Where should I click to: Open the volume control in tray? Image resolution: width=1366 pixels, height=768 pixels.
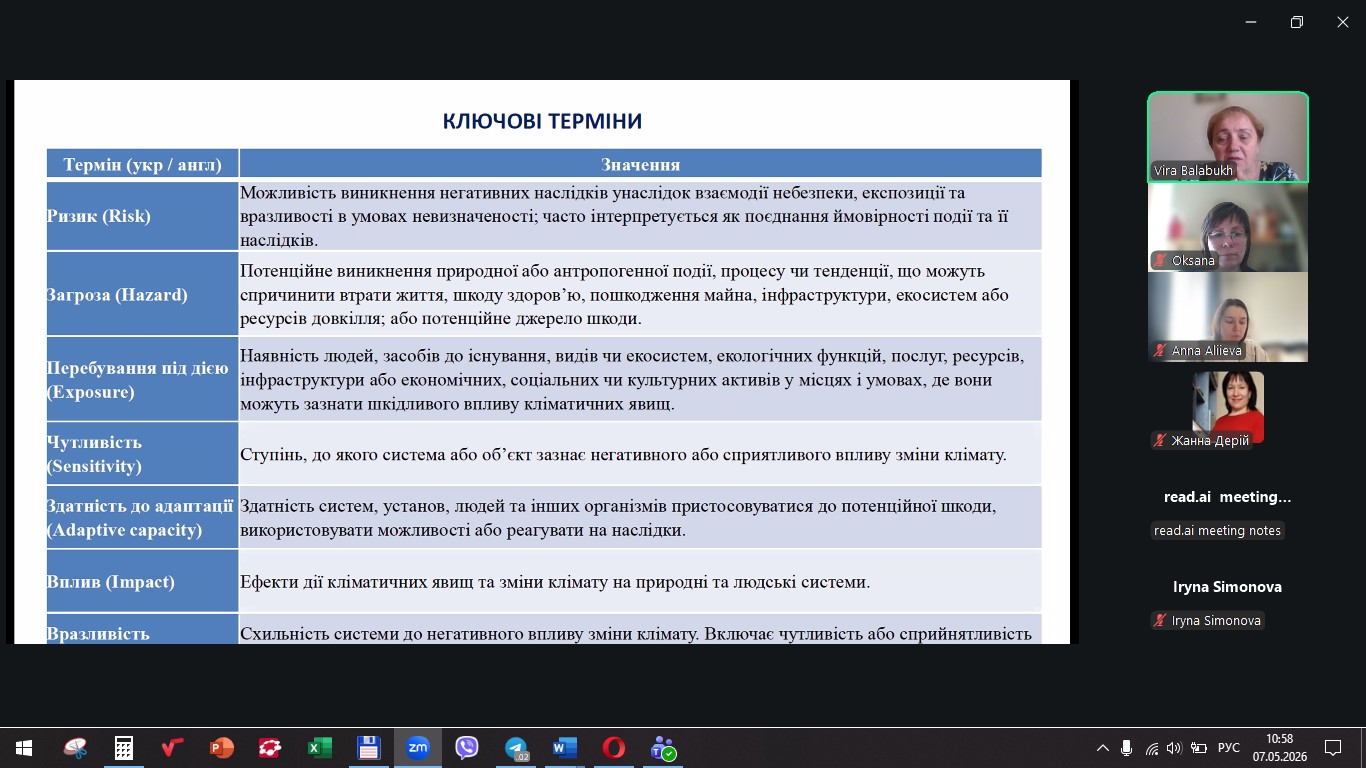coord(1174,748)
